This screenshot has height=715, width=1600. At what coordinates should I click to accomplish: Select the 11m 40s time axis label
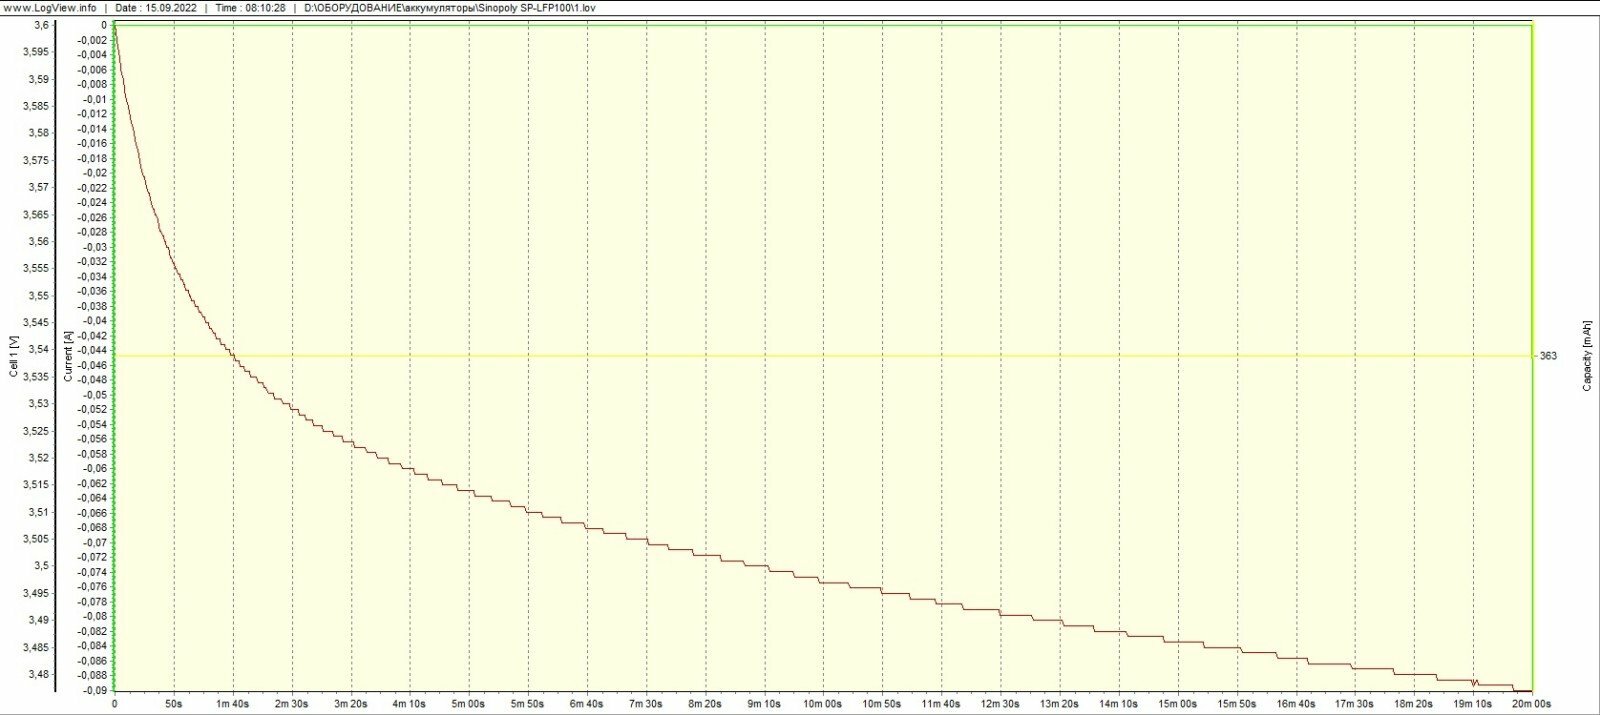tap(941, 704)
